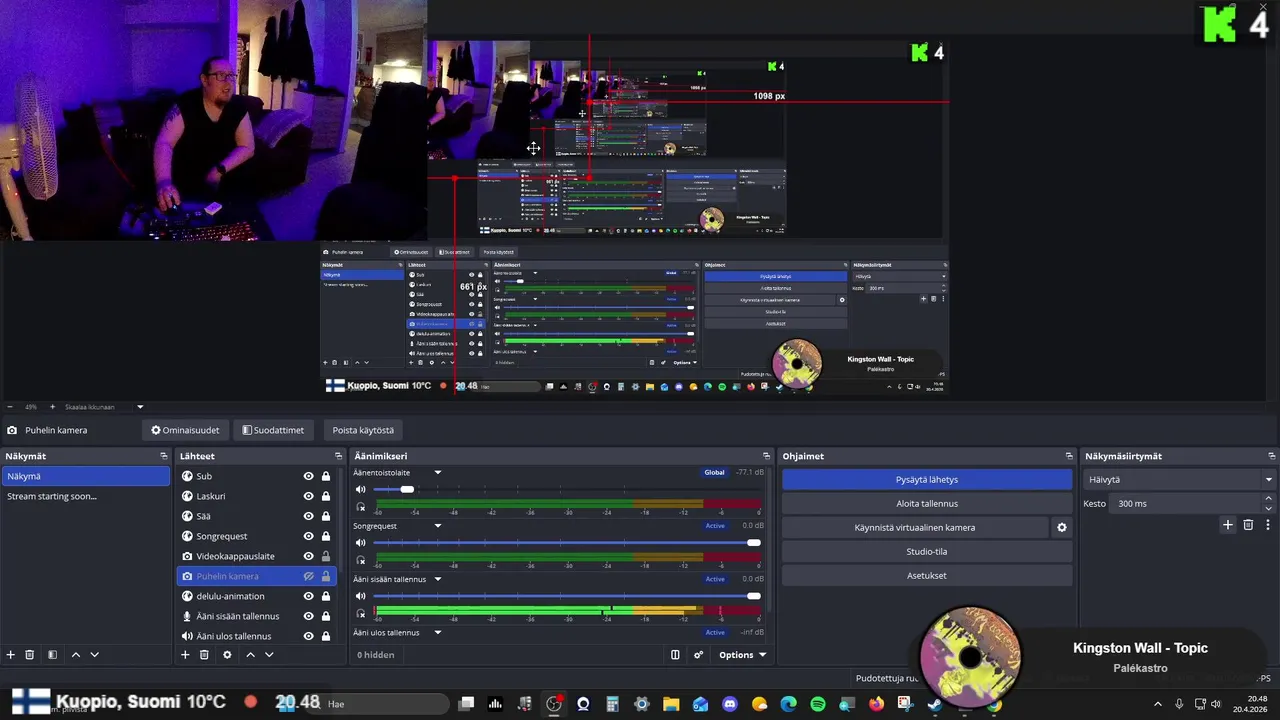Undock the Äänimikseri panel

tap(767, 456)
